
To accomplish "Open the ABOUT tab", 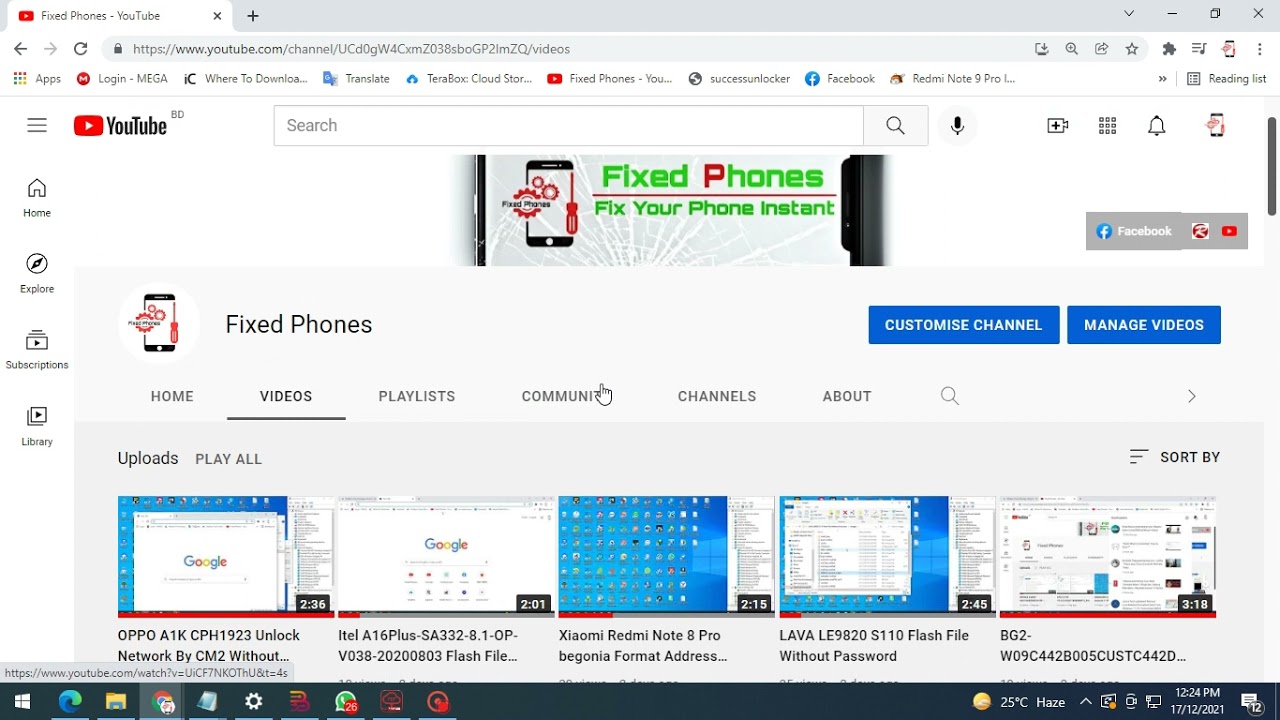I will click(847, 396).
